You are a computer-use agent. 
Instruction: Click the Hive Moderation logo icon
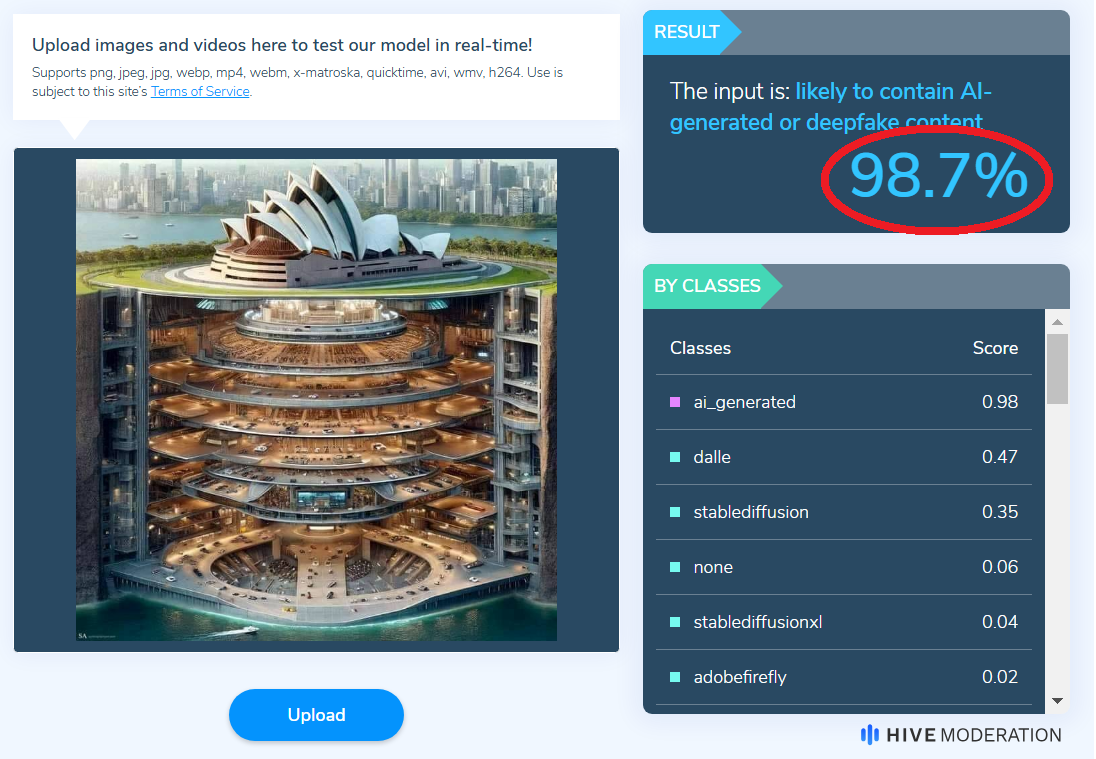(x=870, y=735)
